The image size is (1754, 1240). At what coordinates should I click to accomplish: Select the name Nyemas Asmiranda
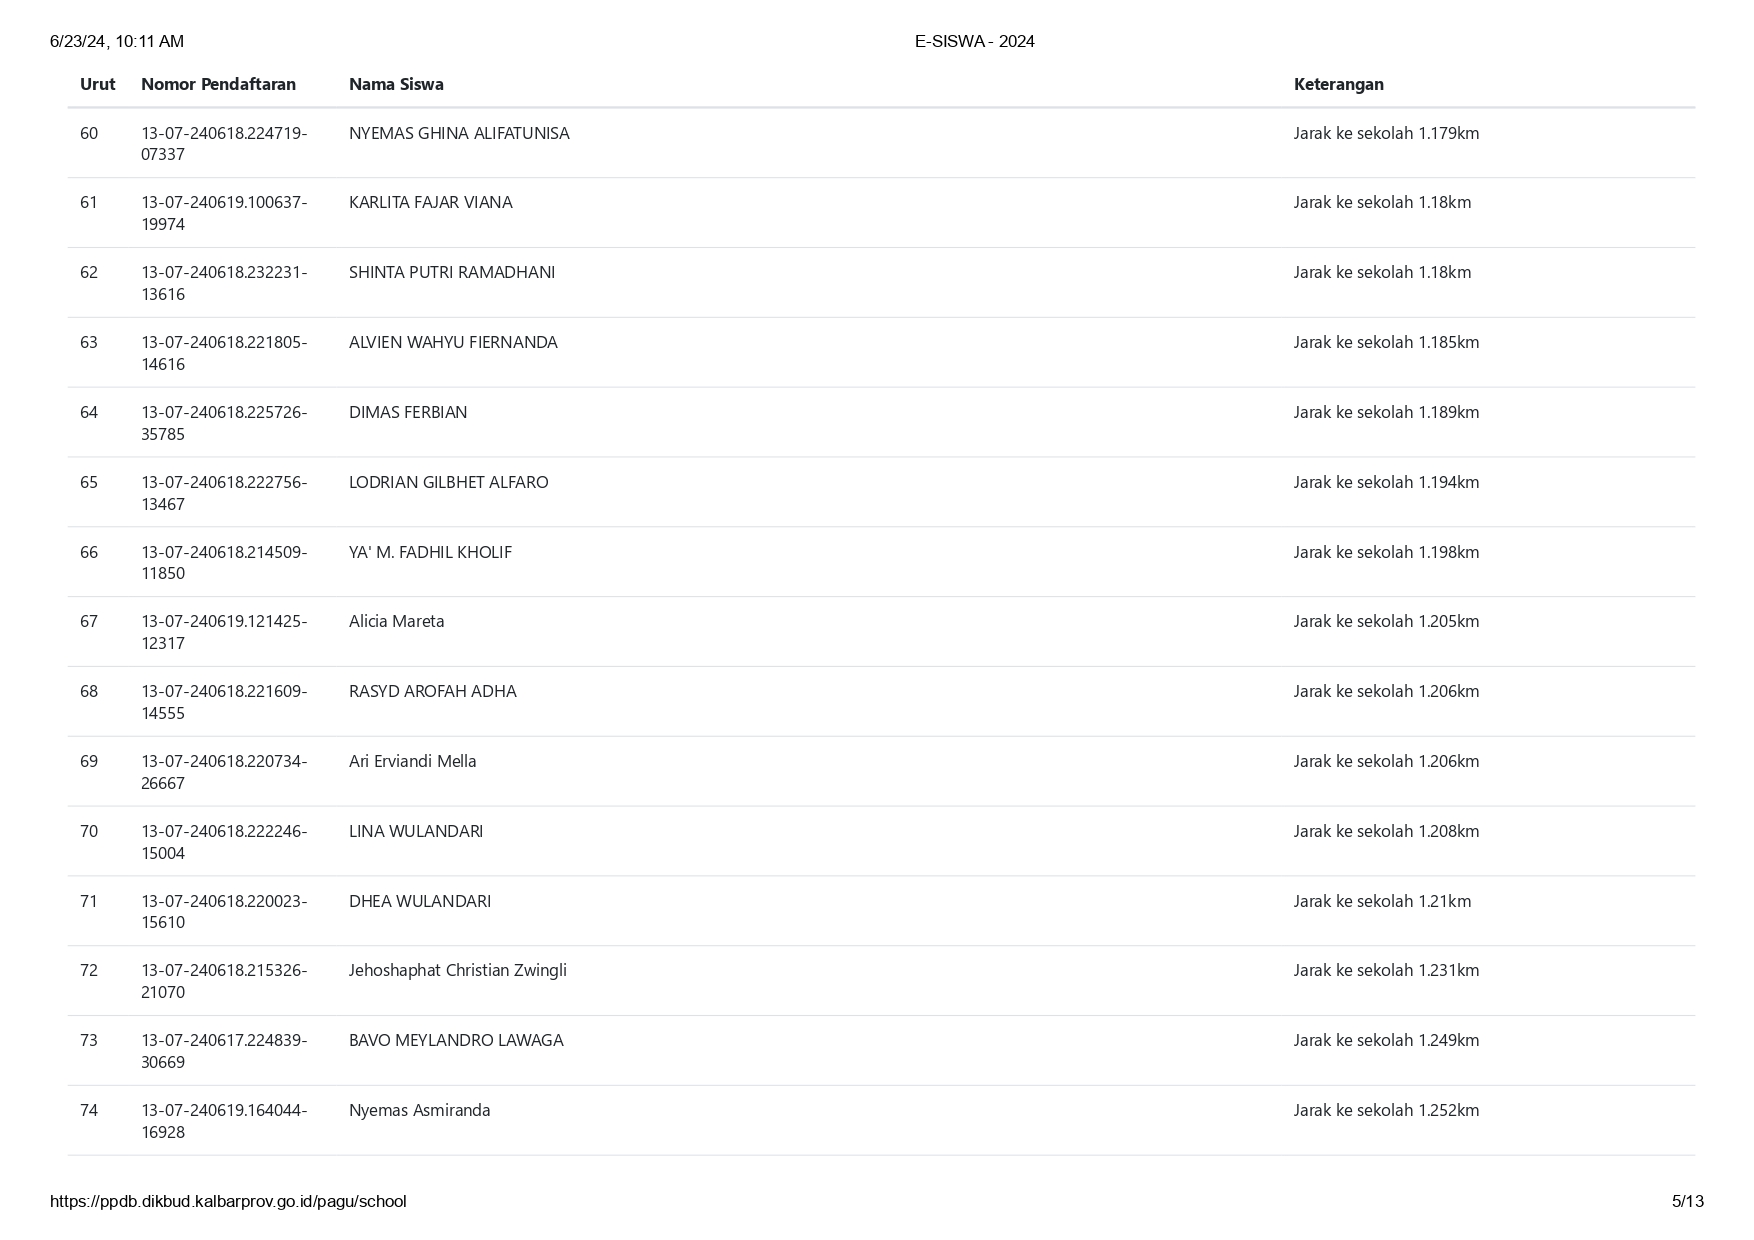point(420,1110)
